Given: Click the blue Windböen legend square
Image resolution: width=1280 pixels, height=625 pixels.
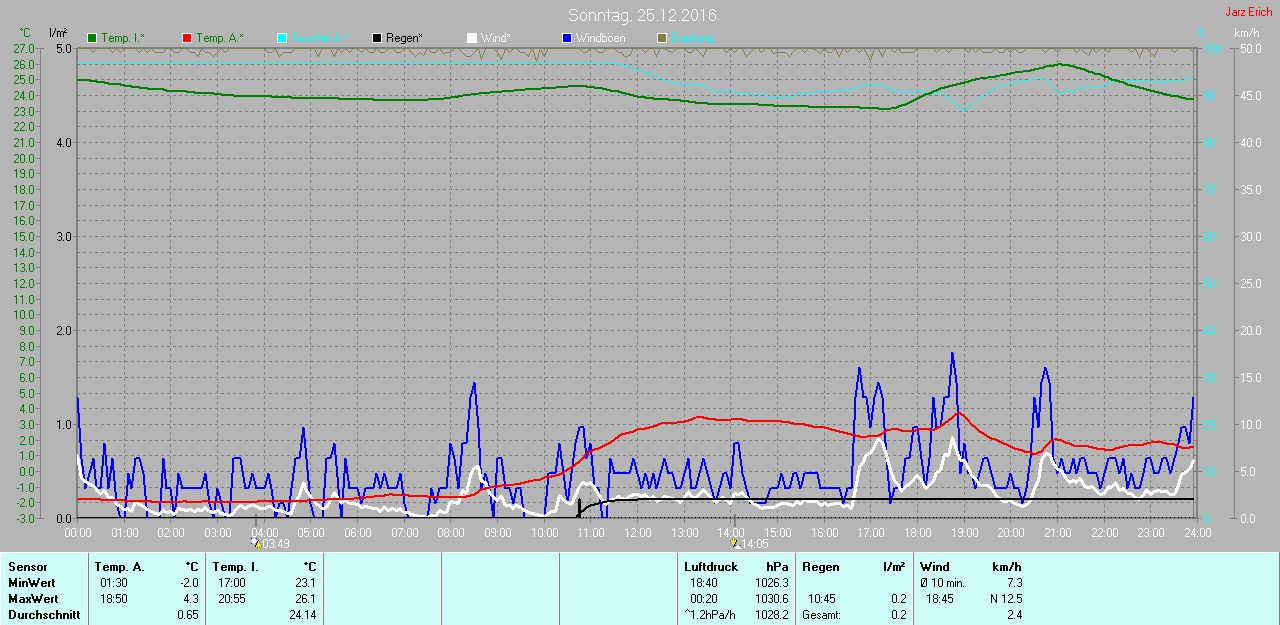Looking at the screenshot, I should click(567, 38).
